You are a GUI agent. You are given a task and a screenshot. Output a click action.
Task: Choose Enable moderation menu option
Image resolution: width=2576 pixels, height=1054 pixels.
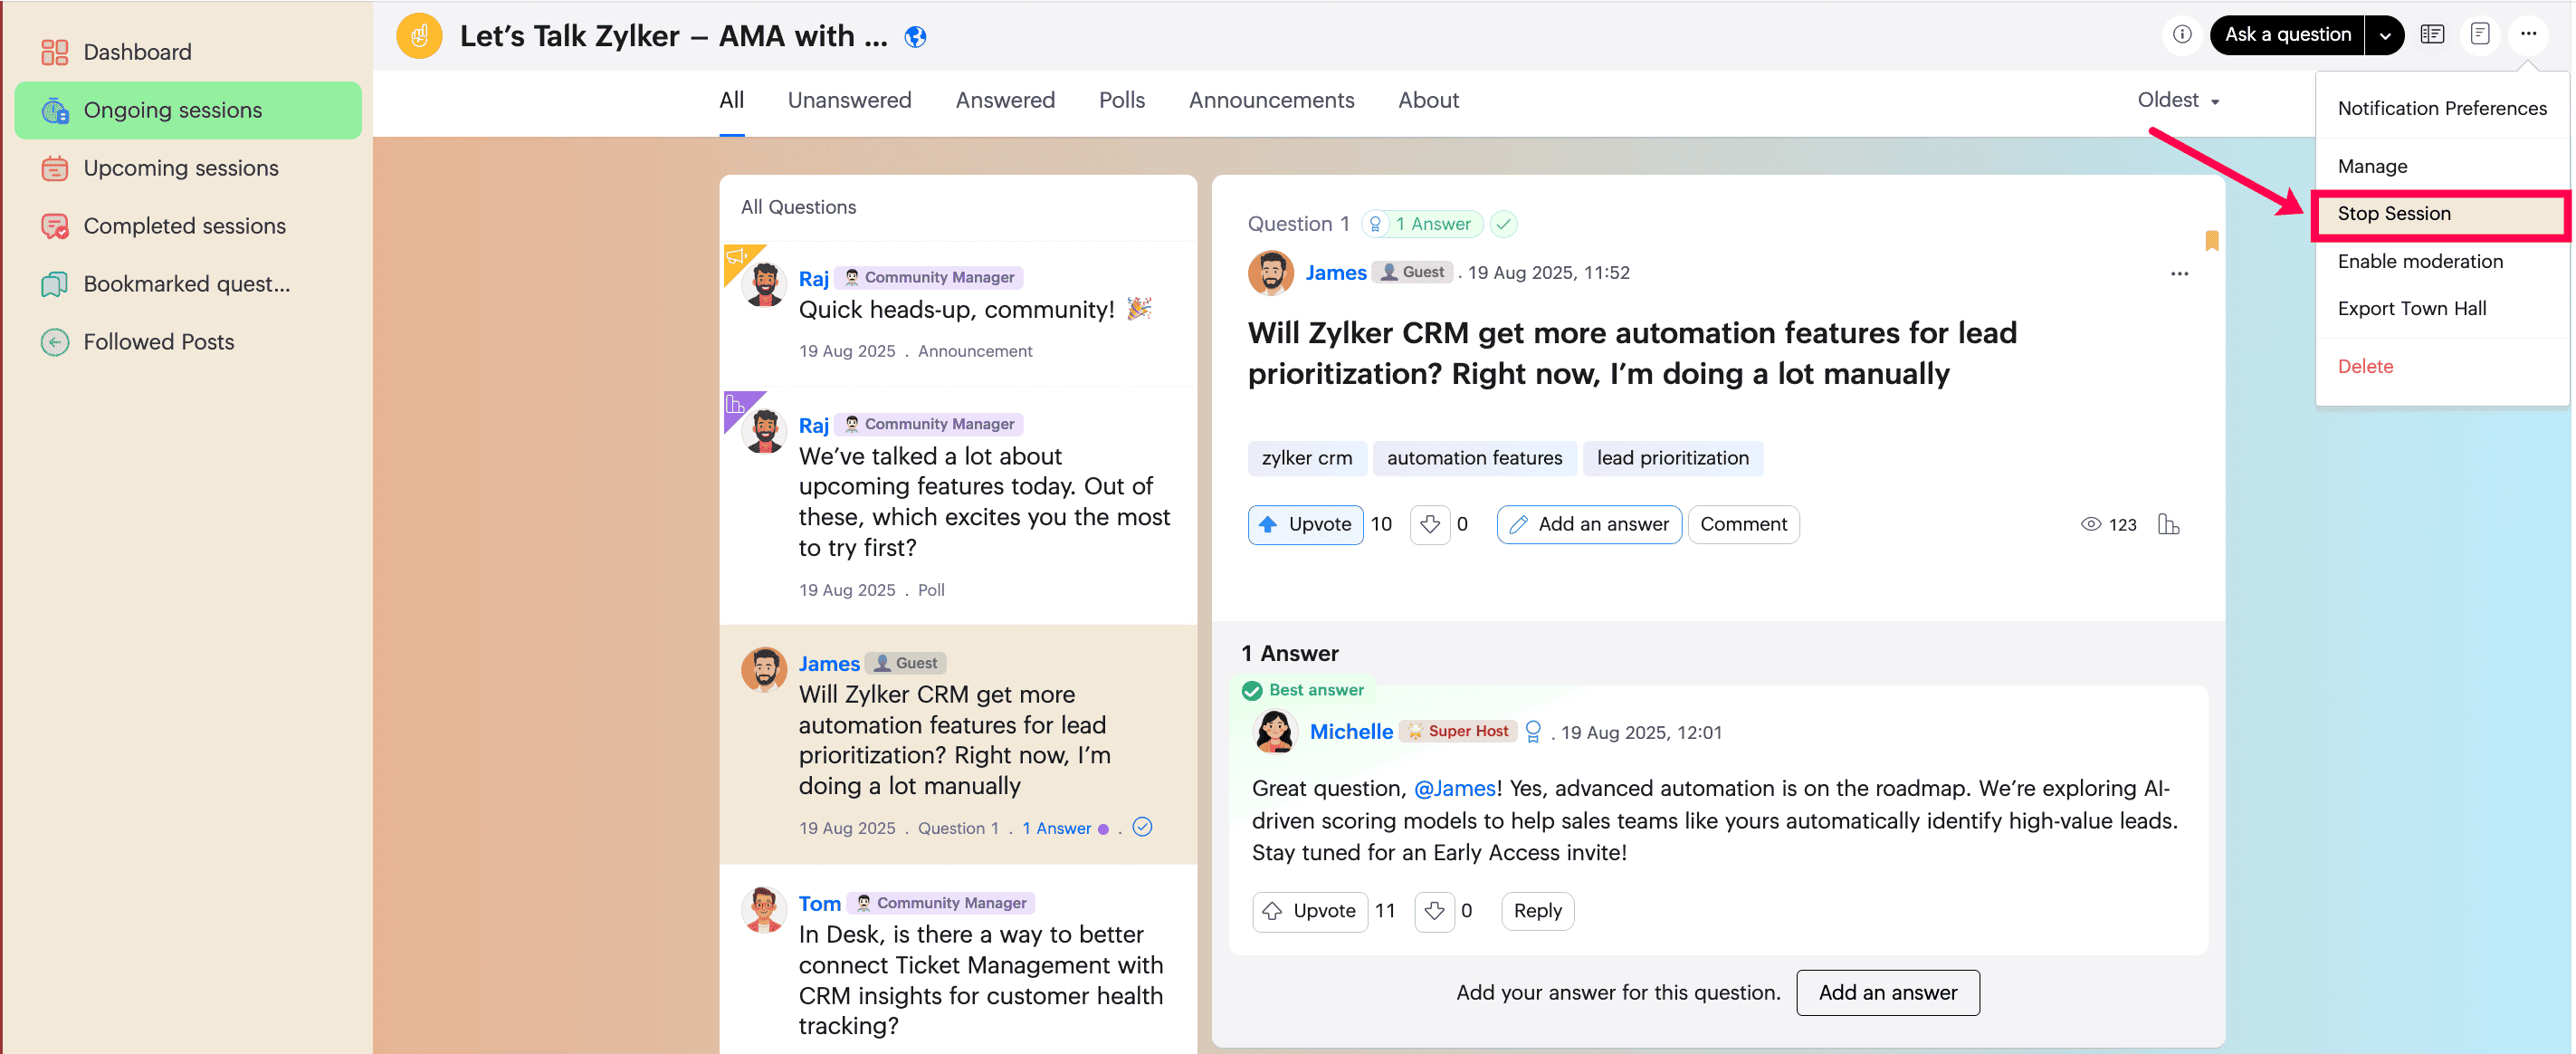[2441, 261]
